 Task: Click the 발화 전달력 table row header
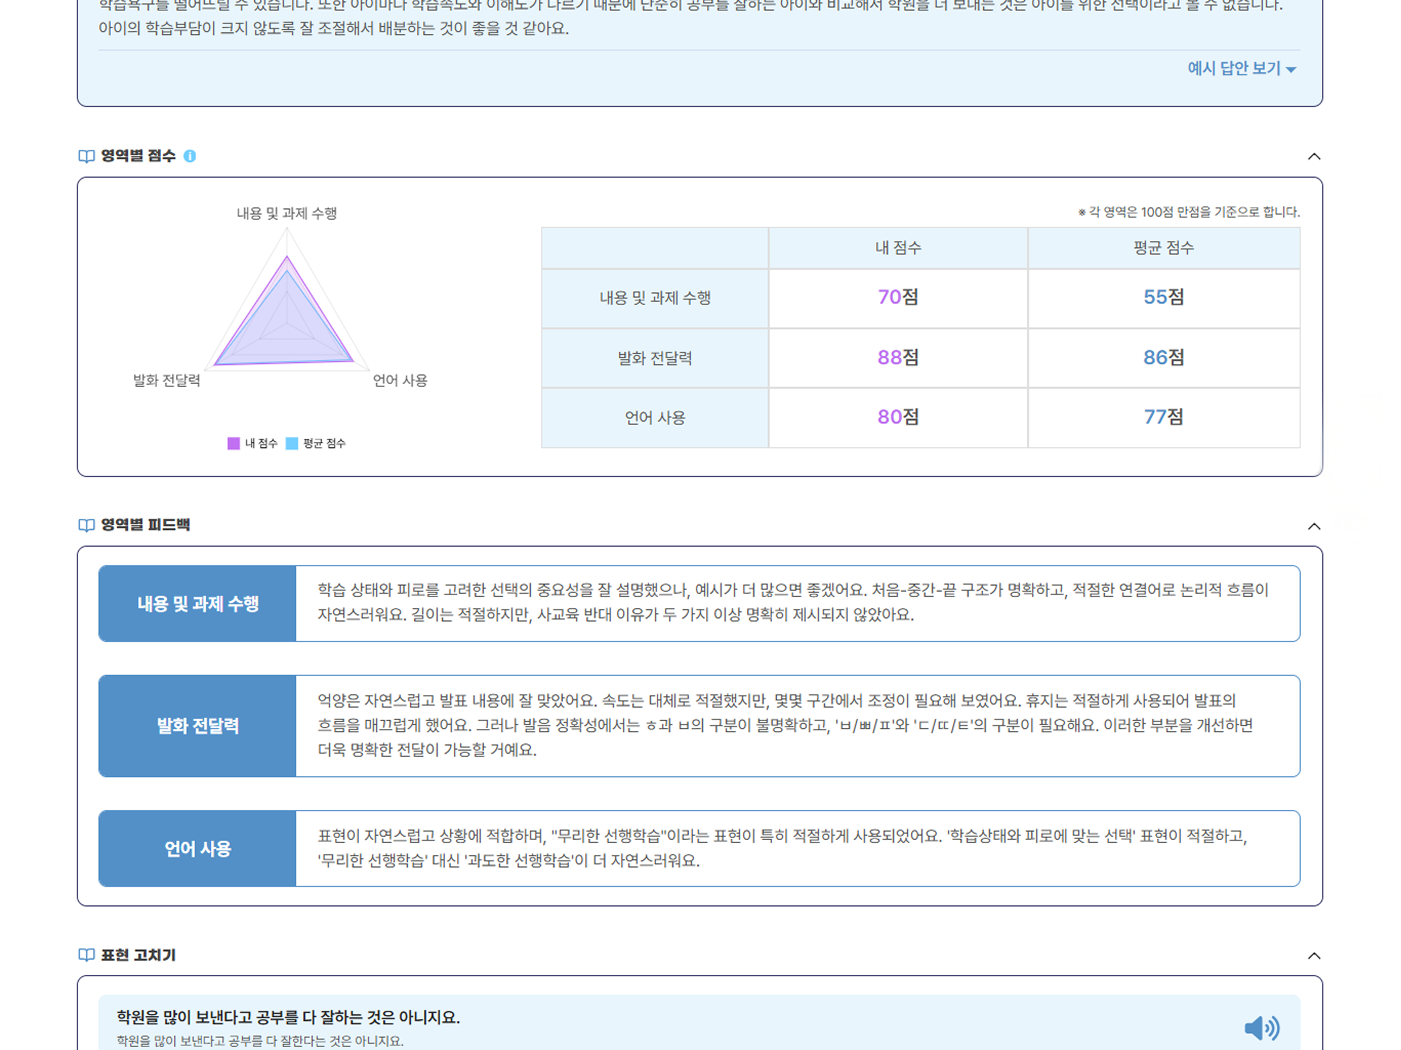(x=655, y=358)
